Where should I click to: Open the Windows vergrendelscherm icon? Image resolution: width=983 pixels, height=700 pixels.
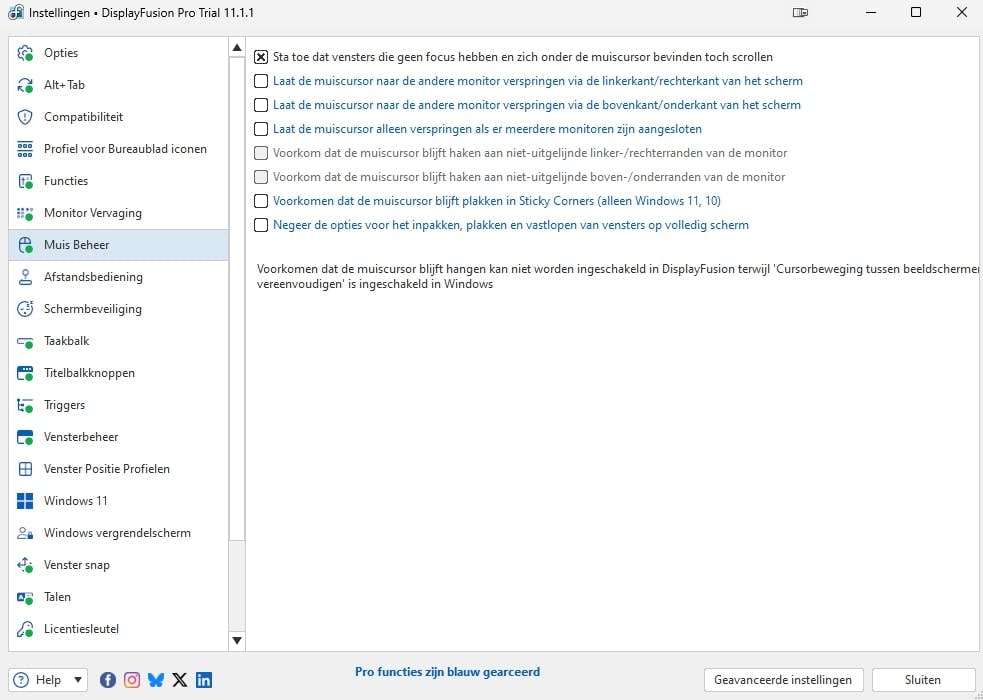click(25, 533)
